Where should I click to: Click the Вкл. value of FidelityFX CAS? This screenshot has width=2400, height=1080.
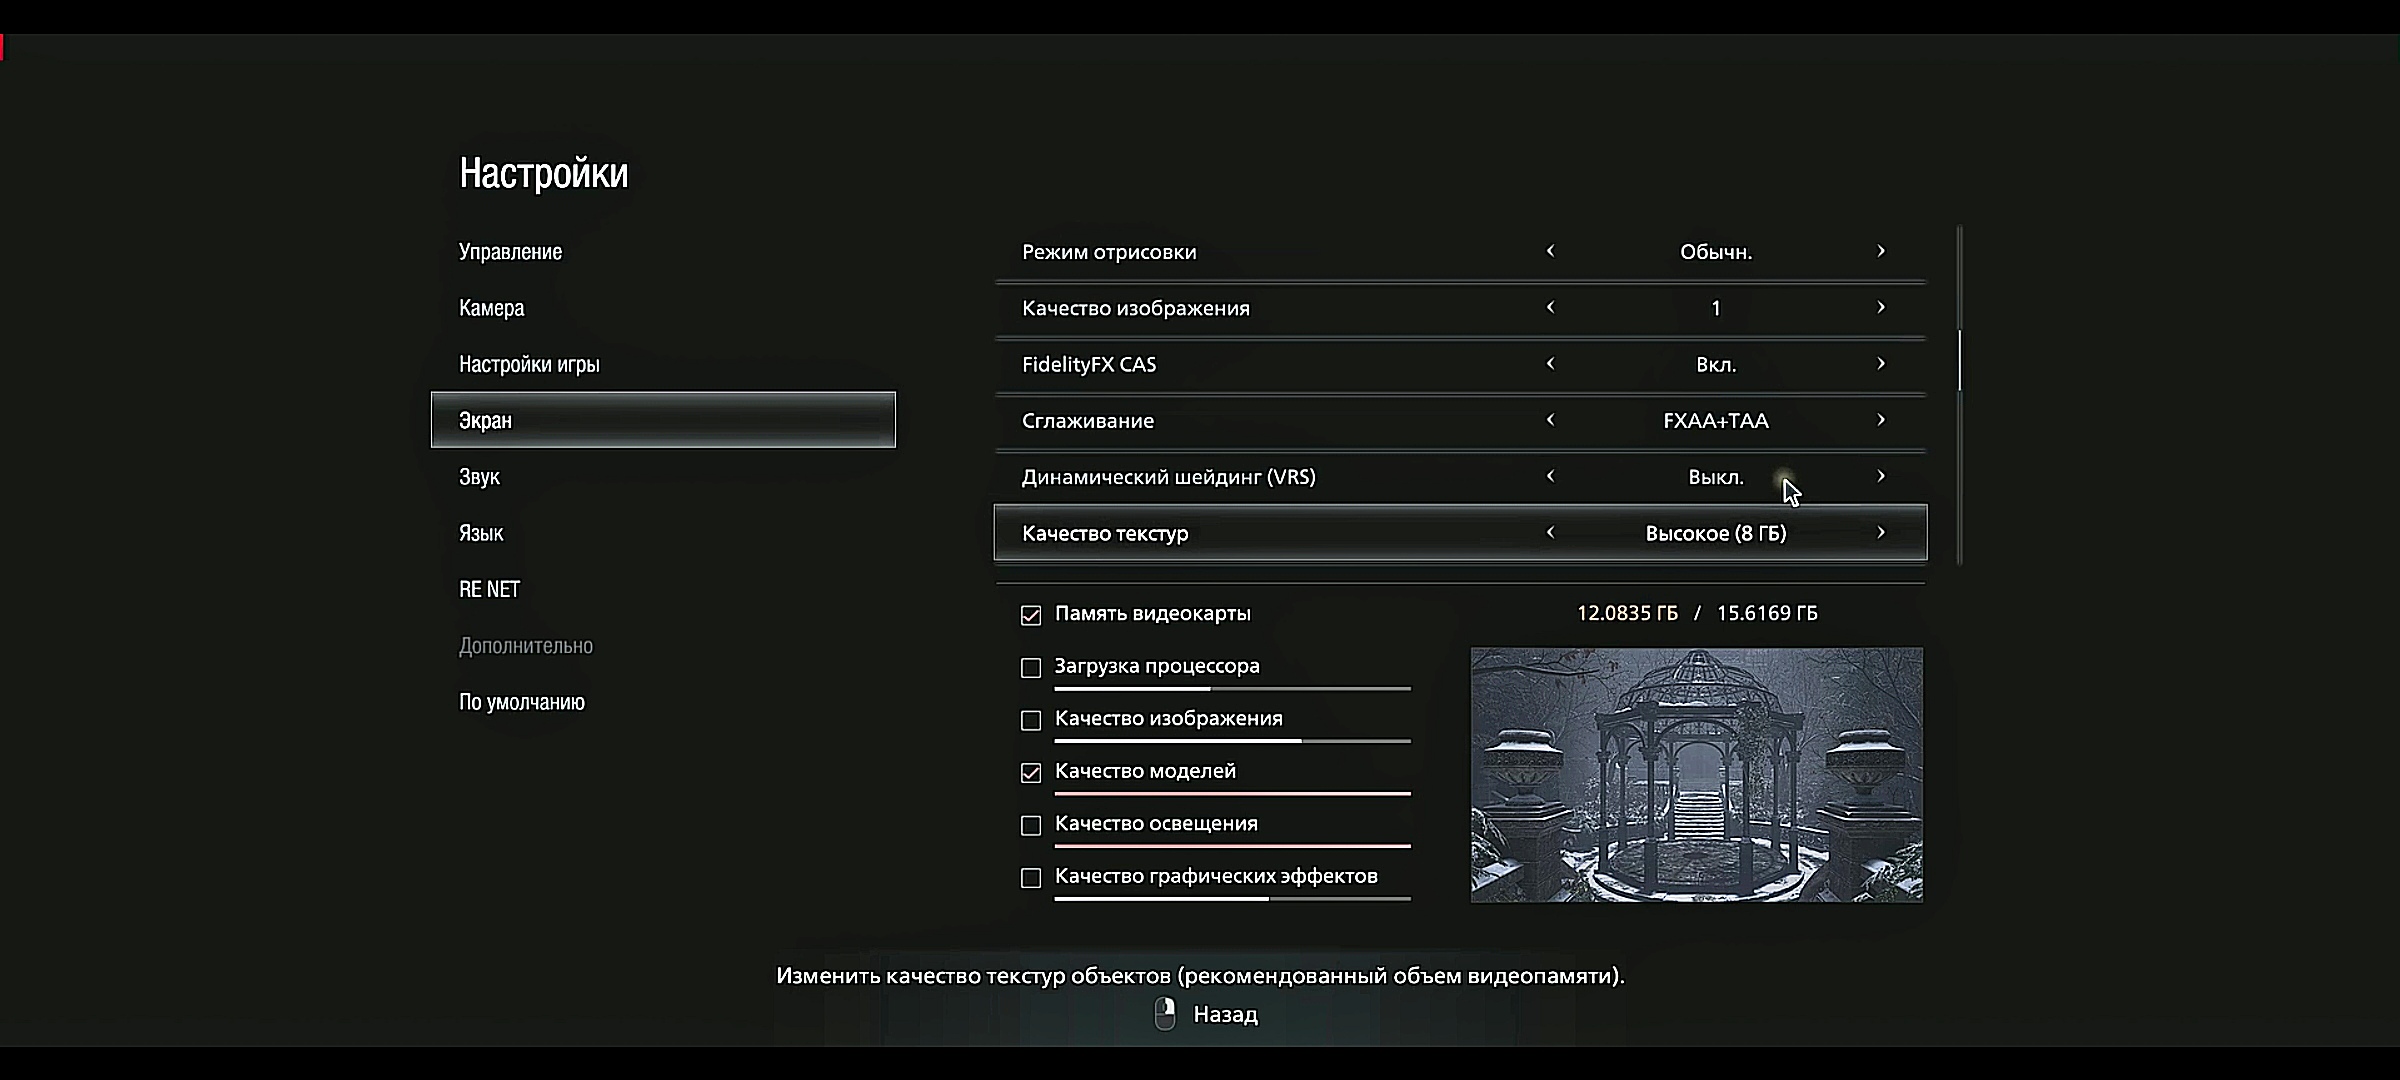(x=1716, y=365)
